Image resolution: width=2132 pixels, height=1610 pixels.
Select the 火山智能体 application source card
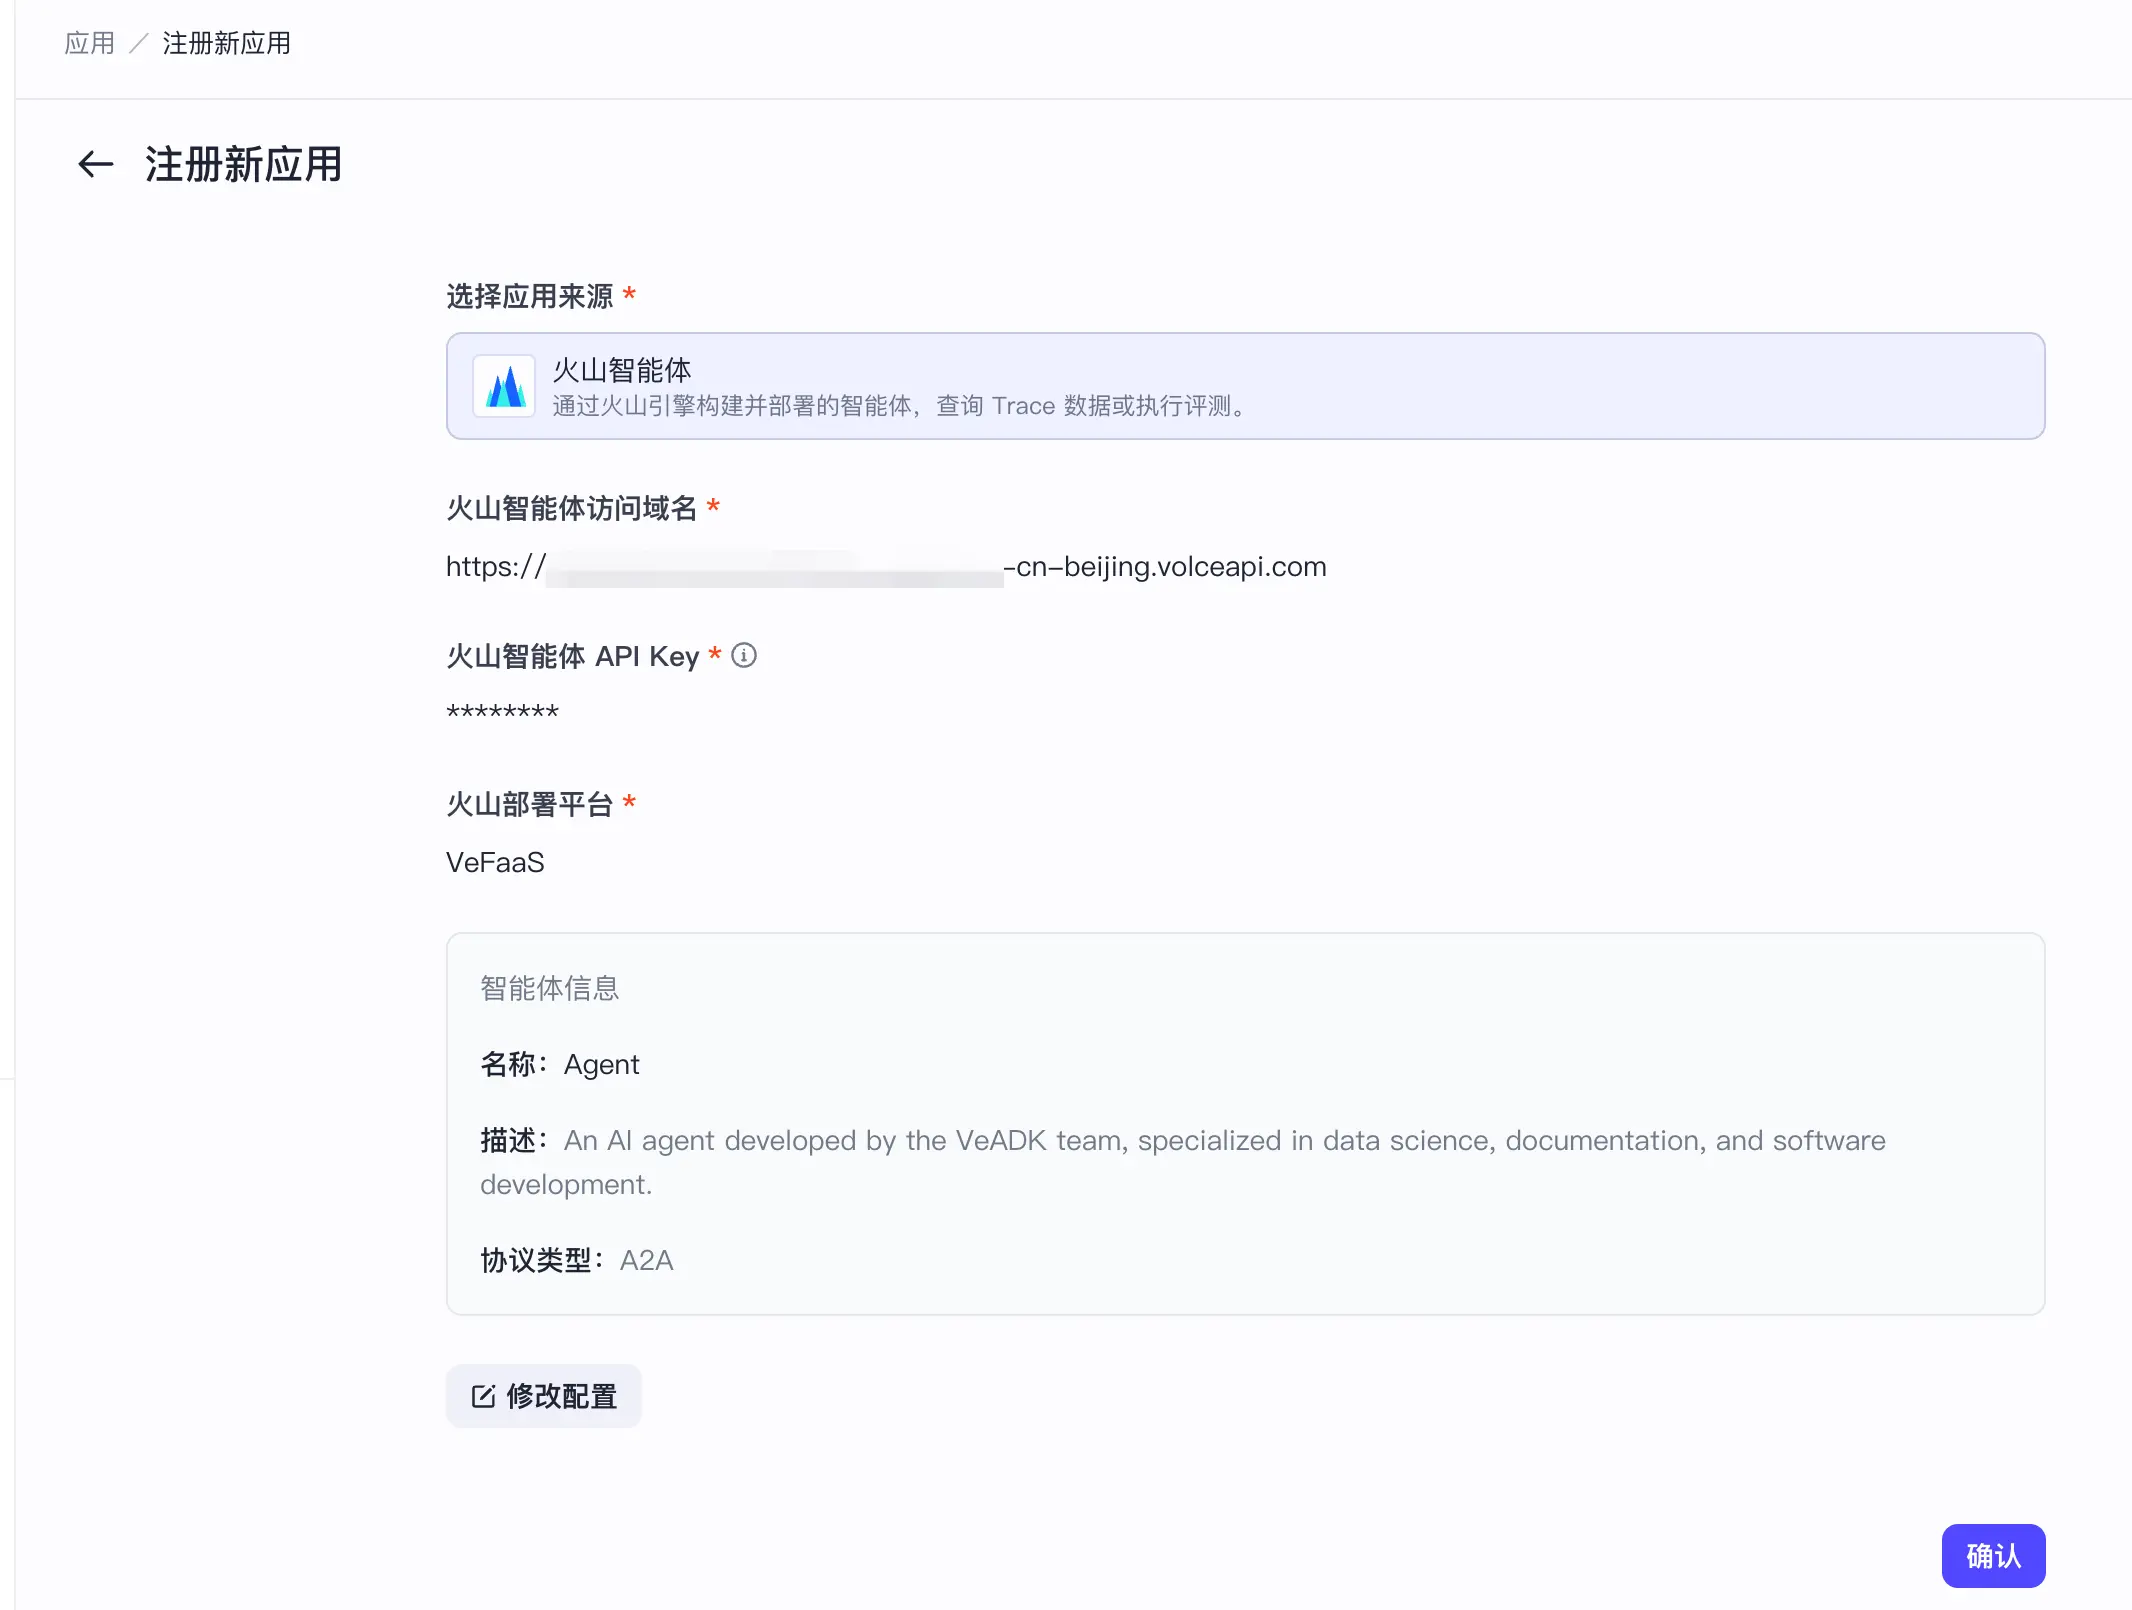point(1245,386)
